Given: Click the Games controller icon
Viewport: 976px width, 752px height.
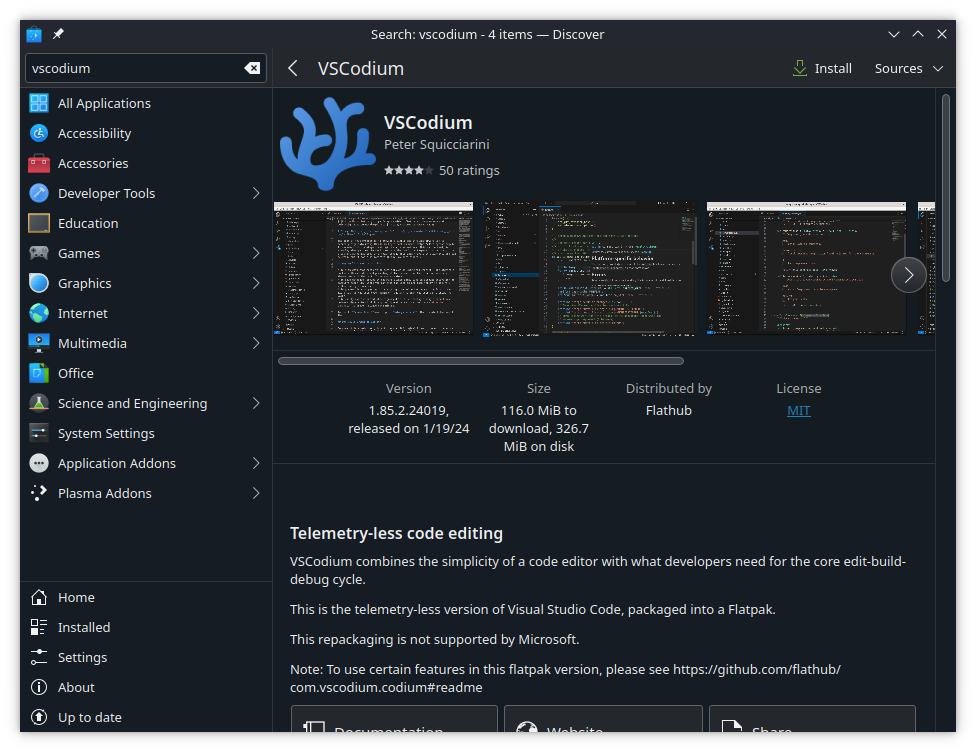Looking at the screenshot, I should click(39, 253).
